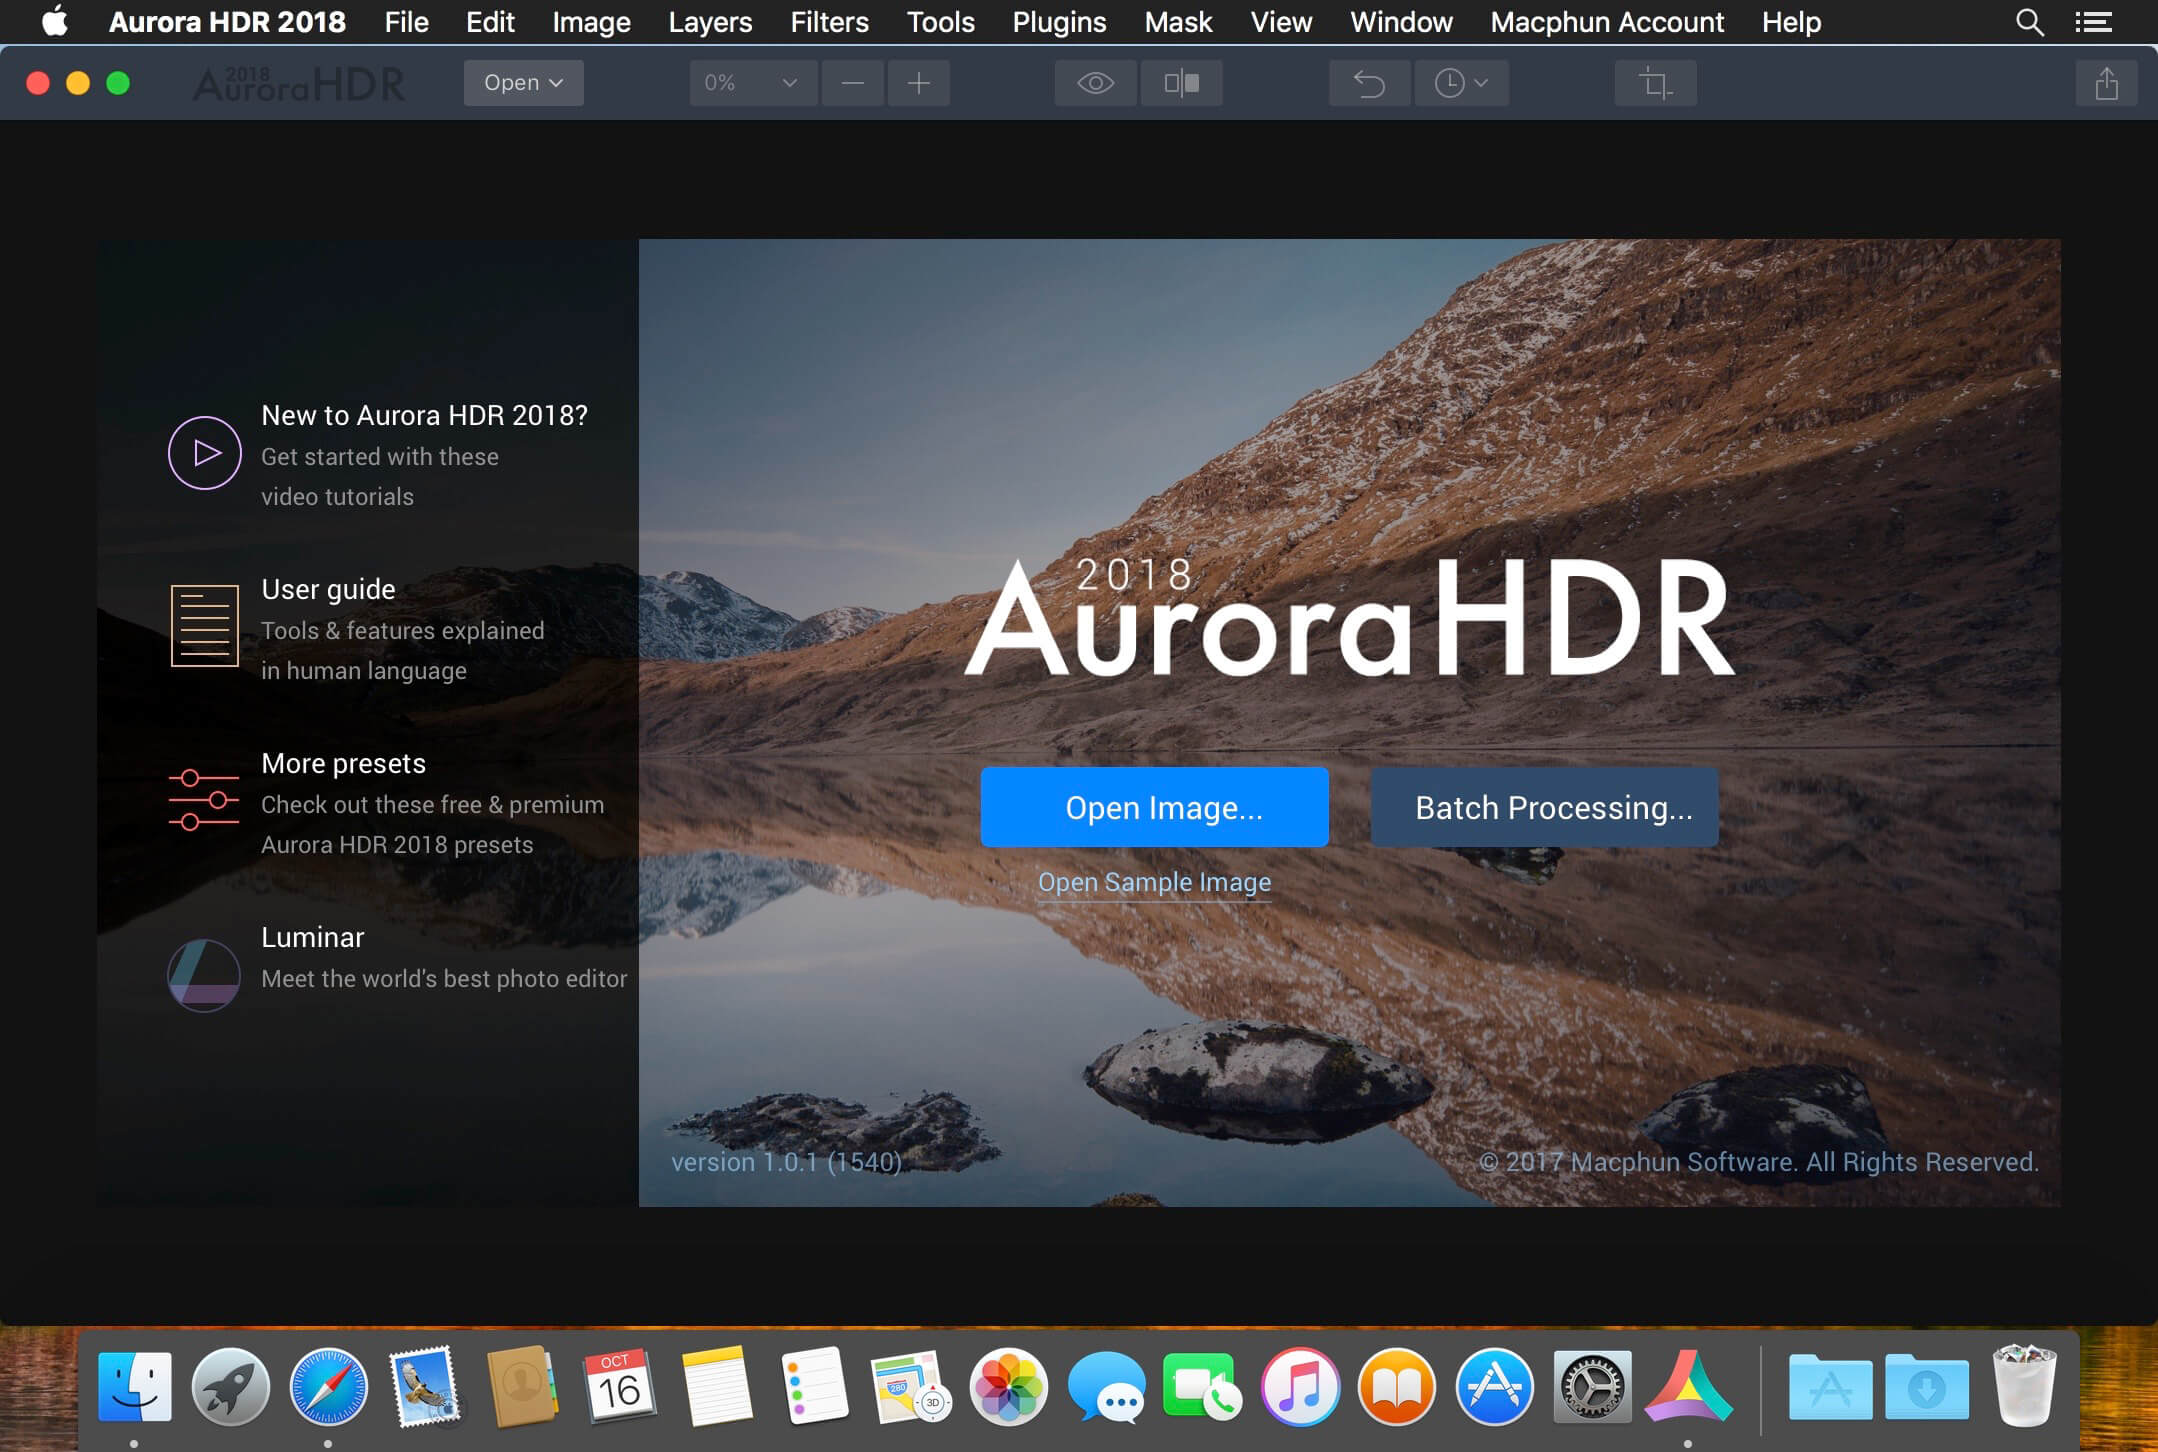Image resolution: width=2158 pixels, height=1452 pixels.
Task: Zoom in with the plus button
Action: pos(918,83)
